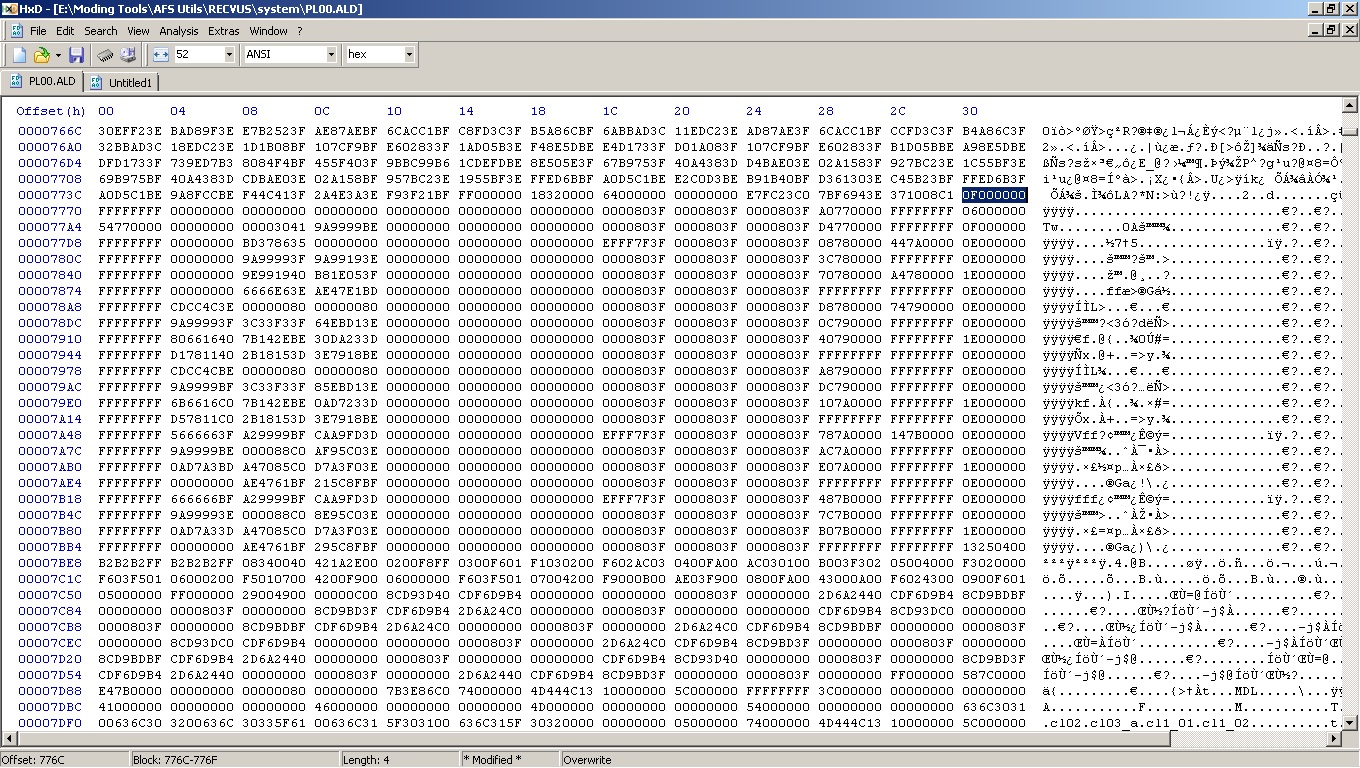Click the vertical scrollbar down arrow
This screenshot has height=768, width=1360.
click(x=1349, y=723)
